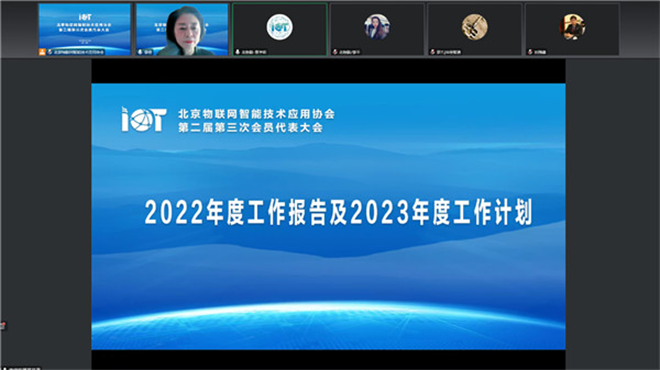The image size is (660, 370).
Task: Click the muted mic icon under the woman portrait avatar
Action: [x=335, y=52]
